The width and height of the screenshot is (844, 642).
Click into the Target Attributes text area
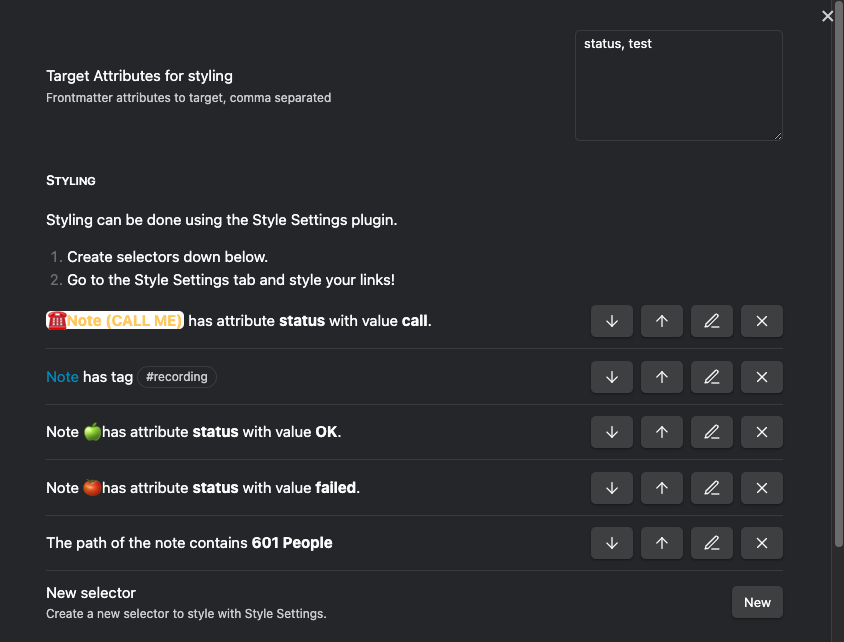pyautogui.click(x=678, y=85)
